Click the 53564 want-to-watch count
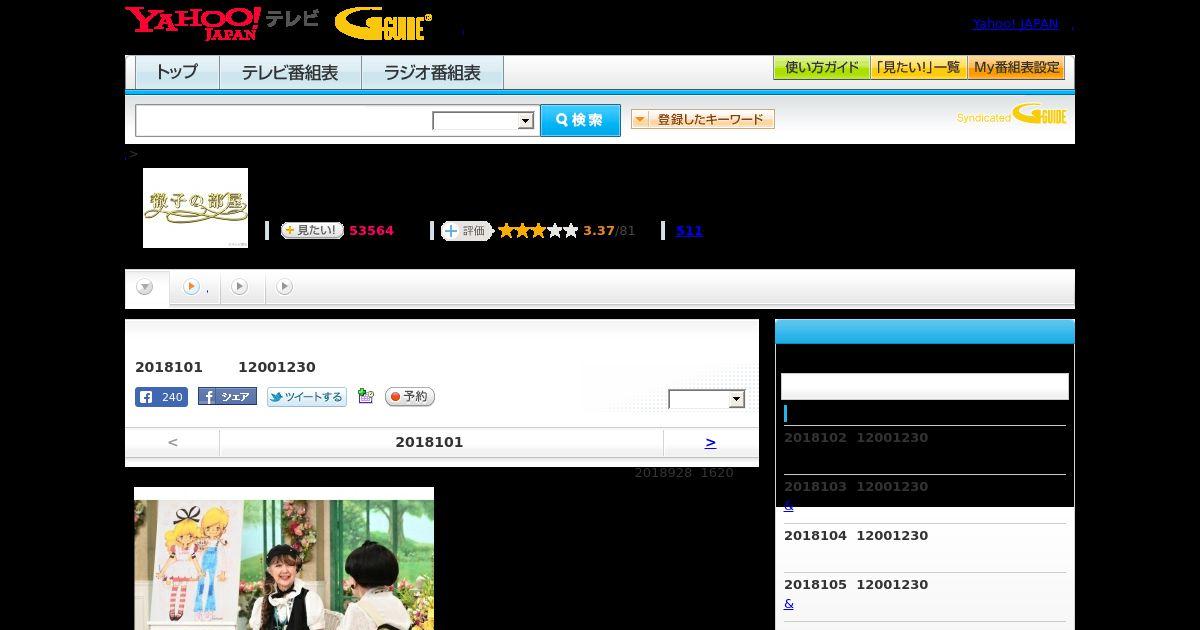Screen dimensions: 1200x630 [x=371, y=231]
